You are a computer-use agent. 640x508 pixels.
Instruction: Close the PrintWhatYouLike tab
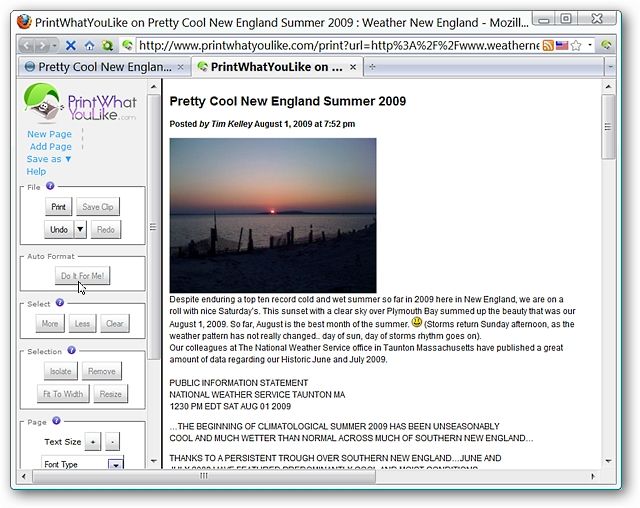[353, 67]
